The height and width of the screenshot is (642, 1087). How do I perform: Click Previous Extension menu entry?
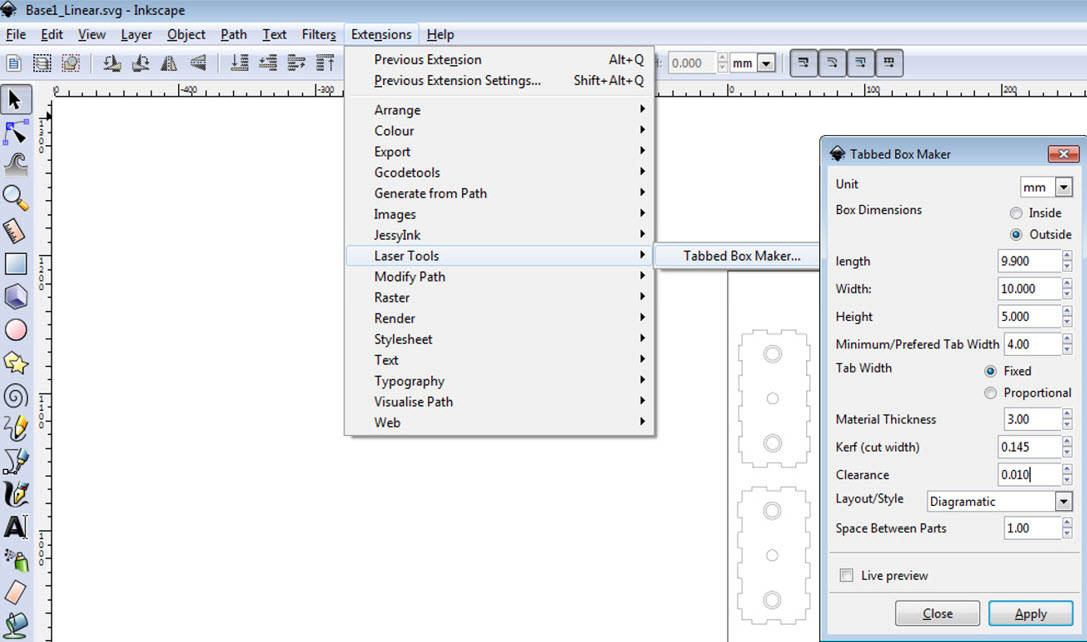499,60
